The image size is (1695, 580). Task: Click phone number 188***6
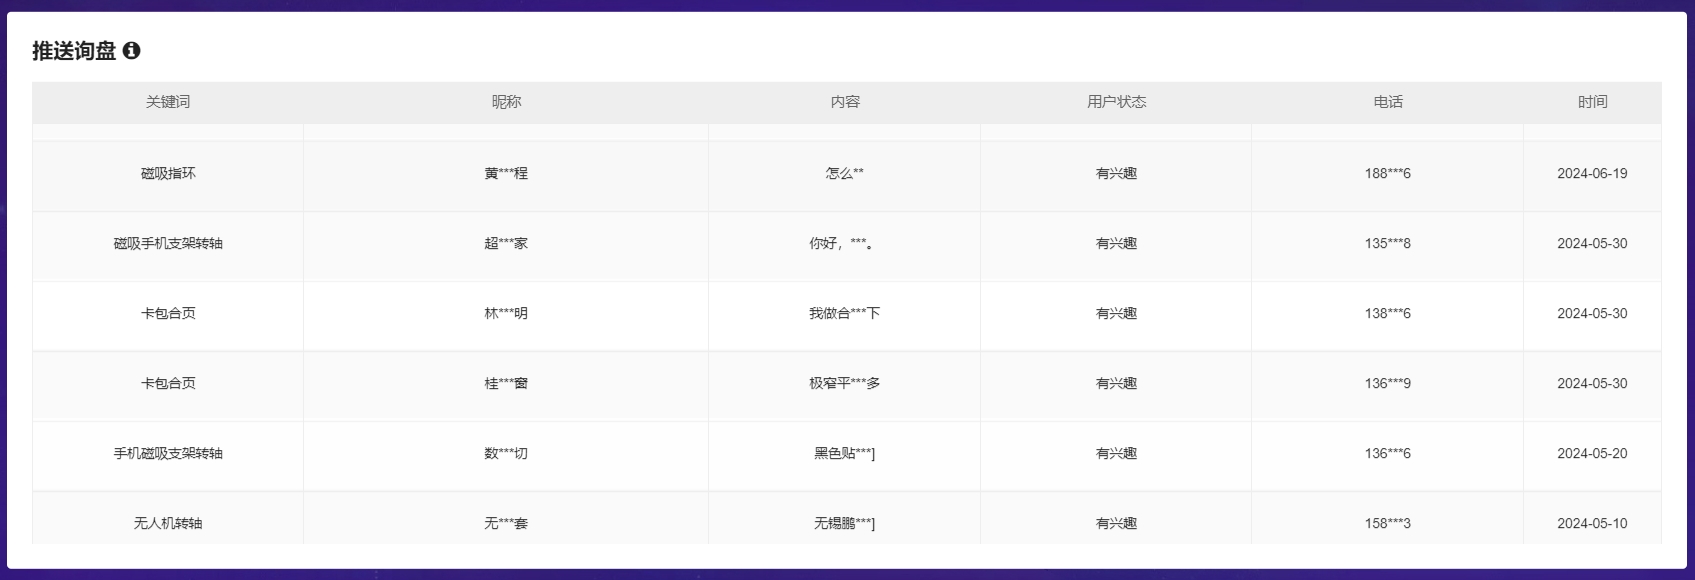[x=1387, y=174]
